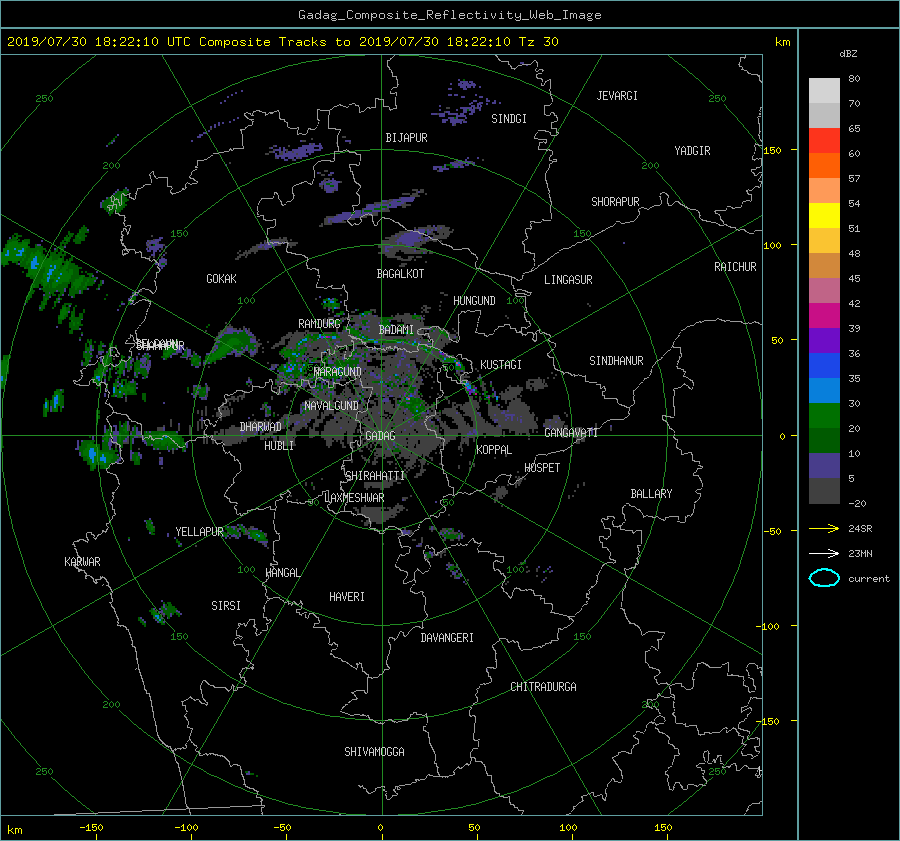Click the SHORAPUR city label
This screenshot has height=841, width=900.
pos(615,202)
